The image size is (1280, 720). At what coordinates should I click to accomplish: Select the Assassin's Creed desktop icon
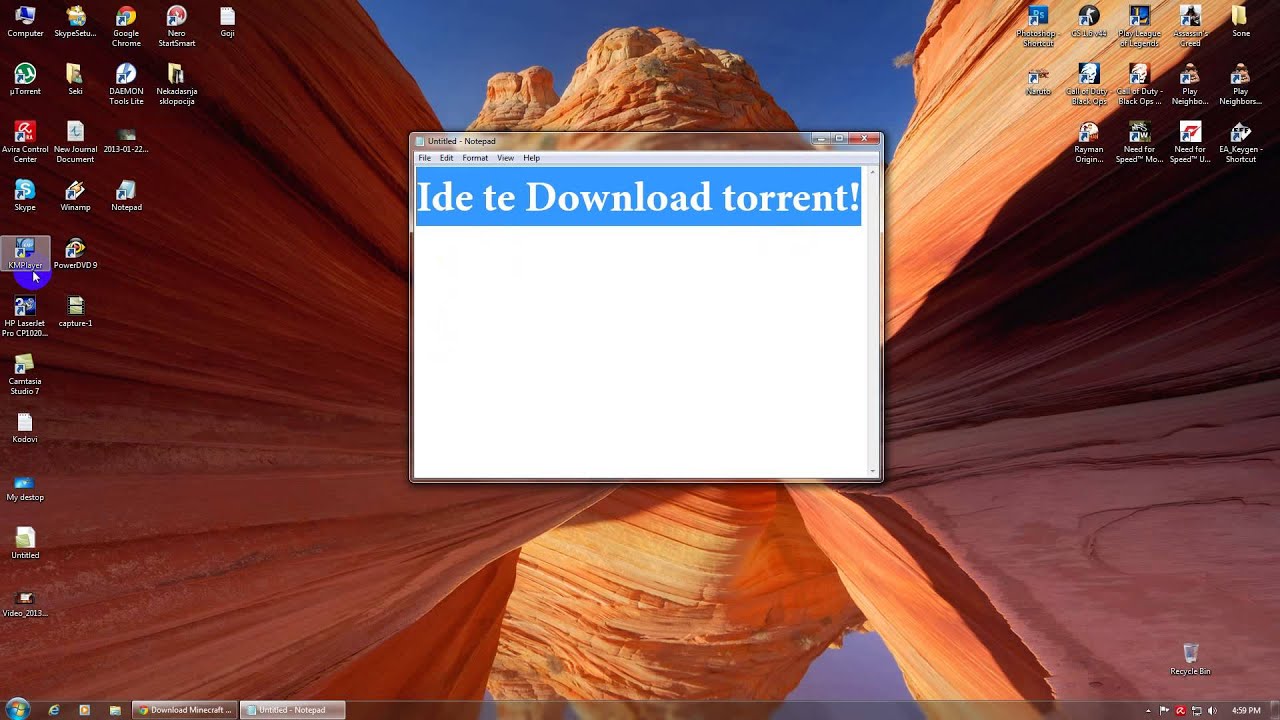(1190, 27)
